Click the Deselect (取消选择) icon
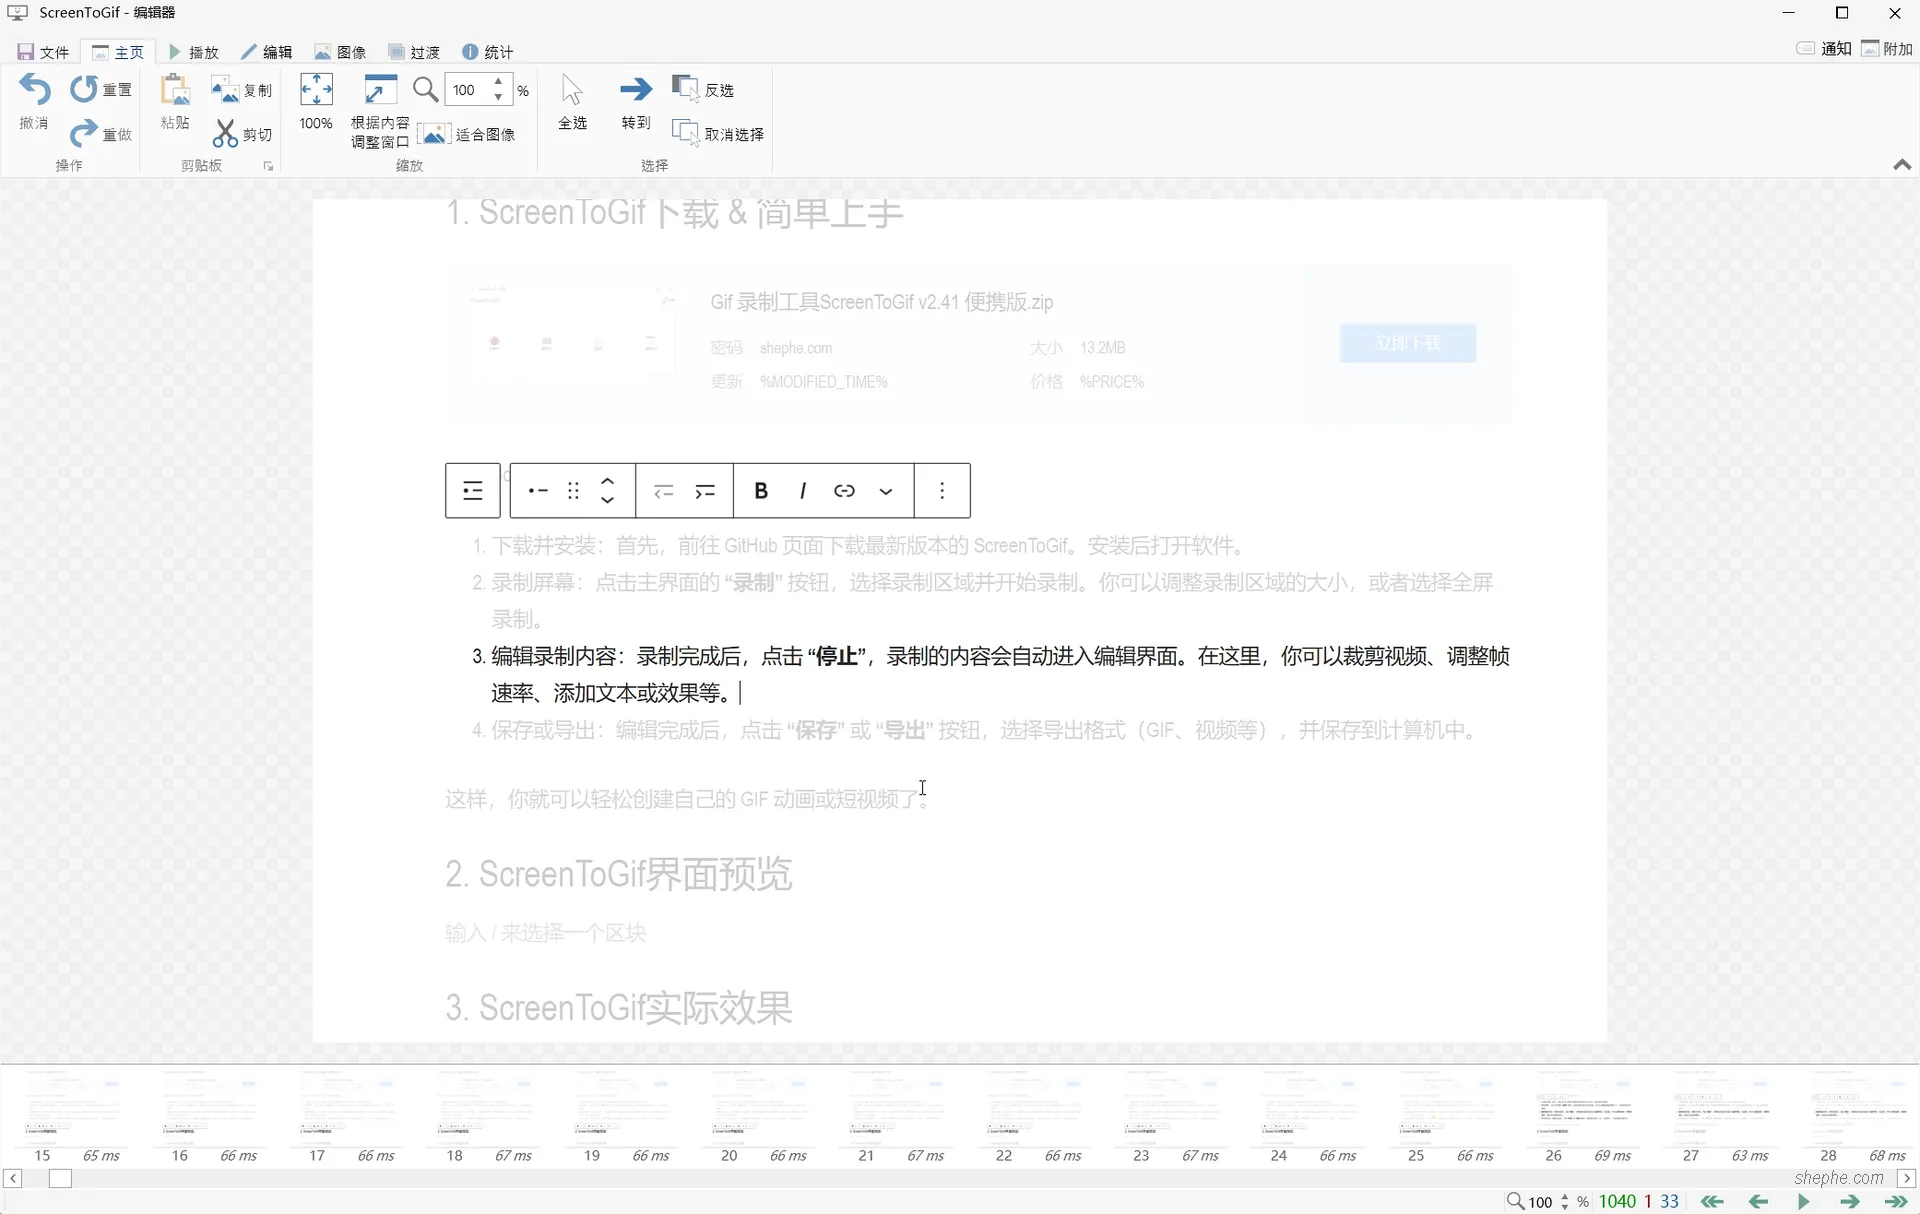This screenshot has width=1920, height=1214. click(x=686, y=132)
